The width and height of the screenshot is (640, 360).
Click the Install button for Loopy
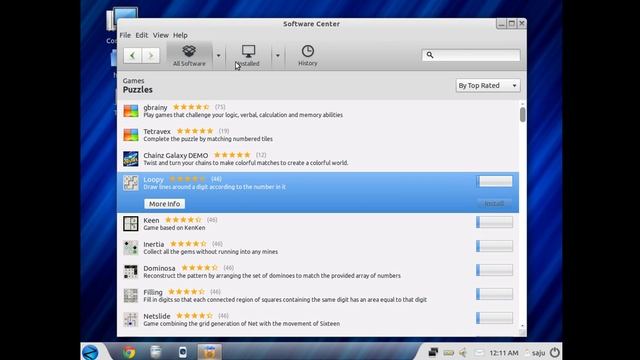[494, 203]
